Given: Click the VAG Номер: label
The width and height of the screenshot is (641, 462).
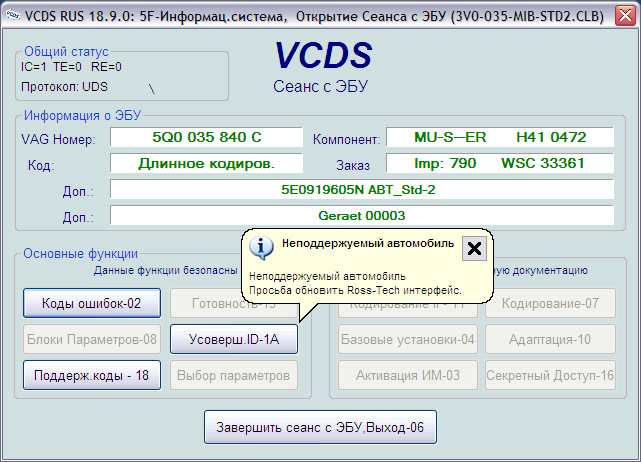Looking at the screenshot, I should [58, 139].
